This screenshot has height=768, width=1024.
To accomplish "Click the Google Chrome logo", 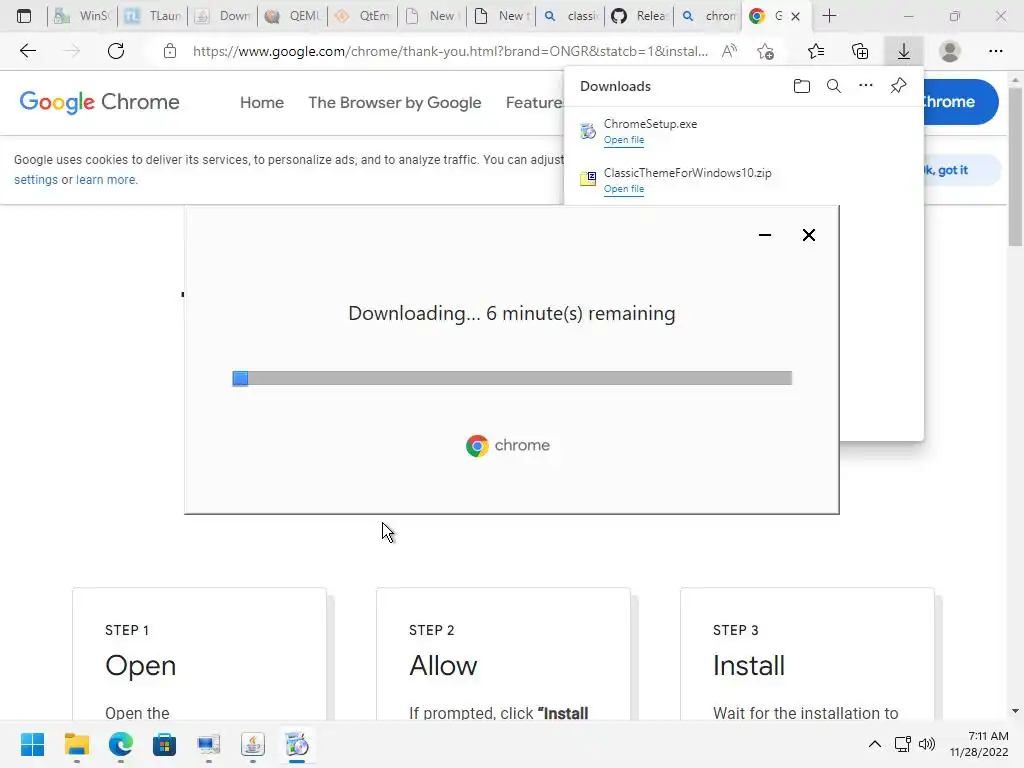I will point(99,102).
